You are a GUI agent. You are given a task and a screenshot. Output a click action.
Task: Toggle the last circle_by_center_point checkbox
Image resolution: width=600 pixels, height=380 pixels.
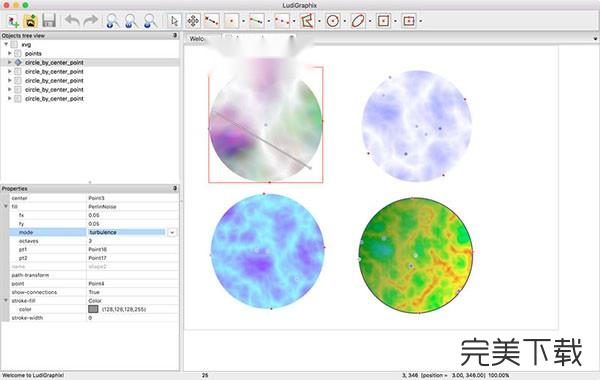[18, 99]
